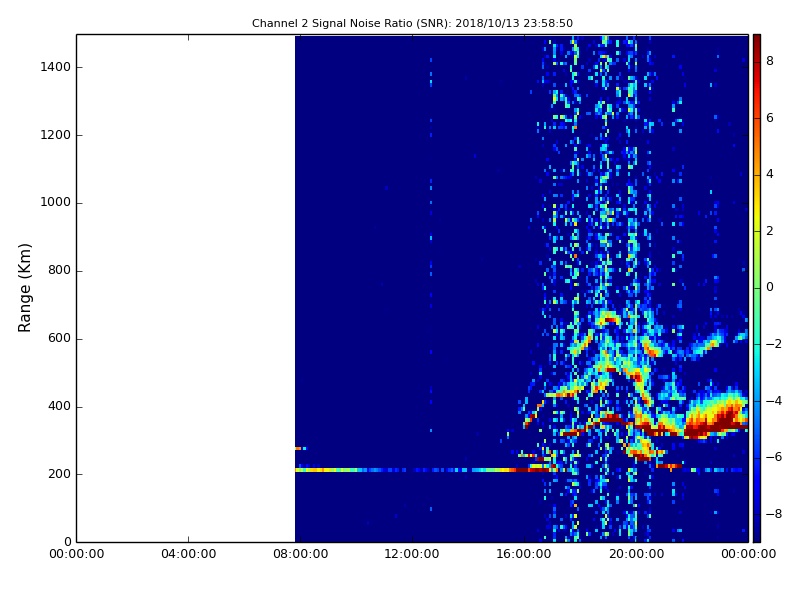Click the colorbar label −2

tap(774, 344)
